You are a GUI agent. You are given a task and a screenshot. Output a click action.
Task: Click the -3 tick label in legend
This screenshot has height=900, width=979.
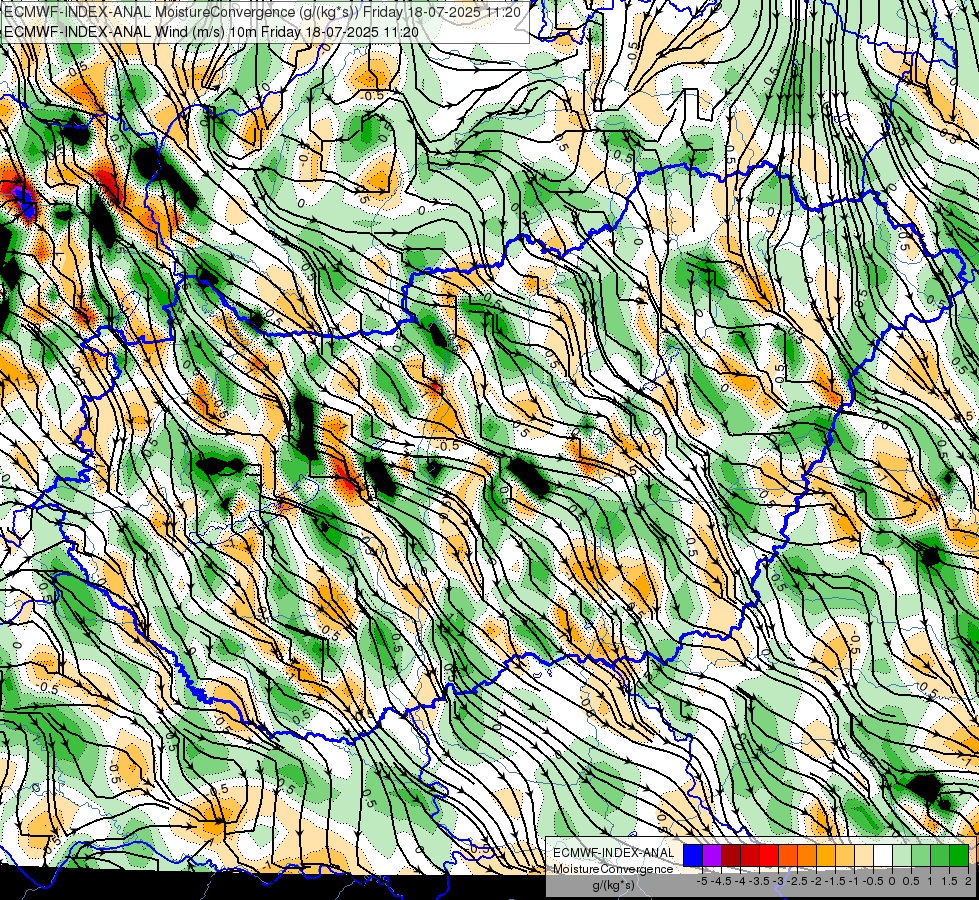point(778,881)
